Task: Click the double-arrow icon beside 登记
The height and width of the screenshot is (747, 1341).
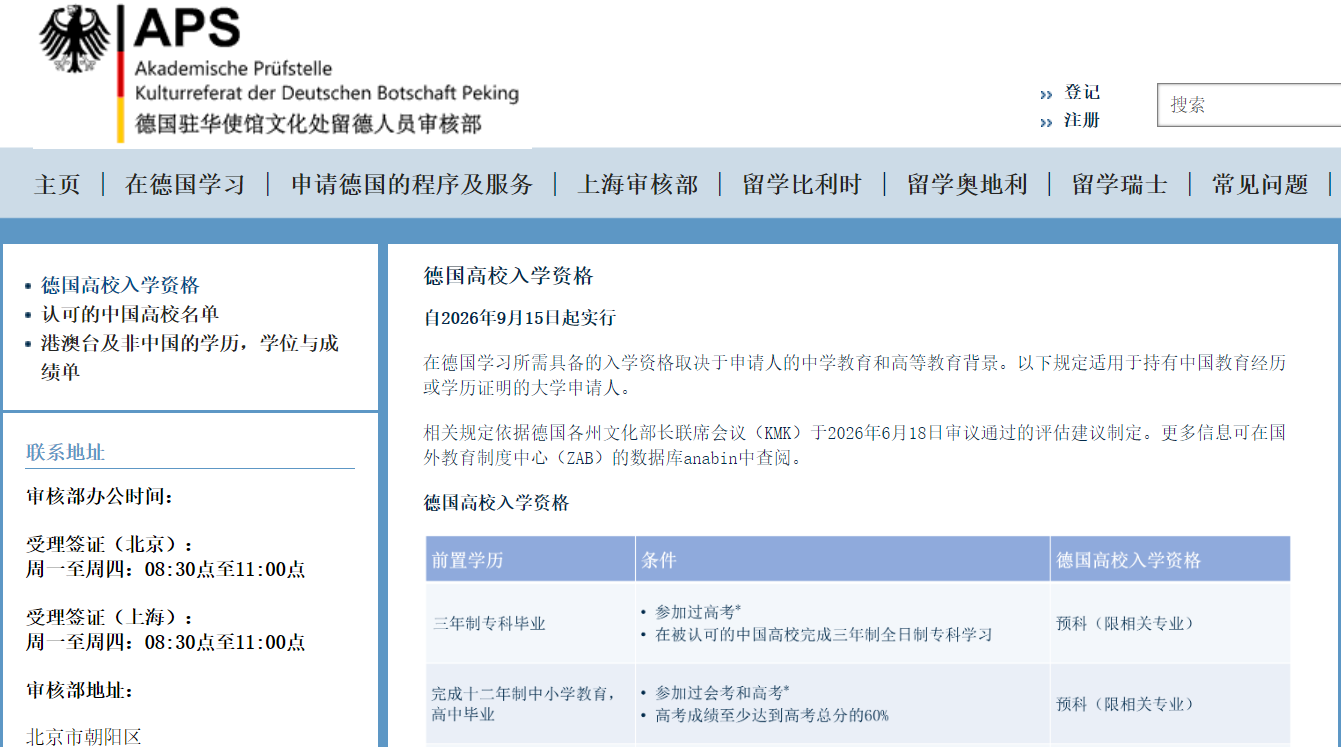Action: tap(1046, 95)
